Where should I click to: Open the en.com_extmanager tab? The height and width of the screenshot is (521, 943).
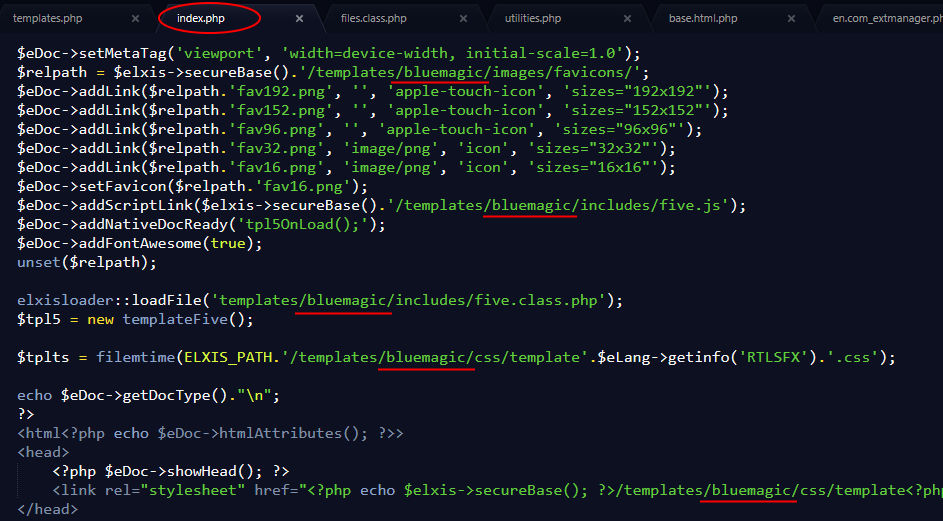[887, 18]
